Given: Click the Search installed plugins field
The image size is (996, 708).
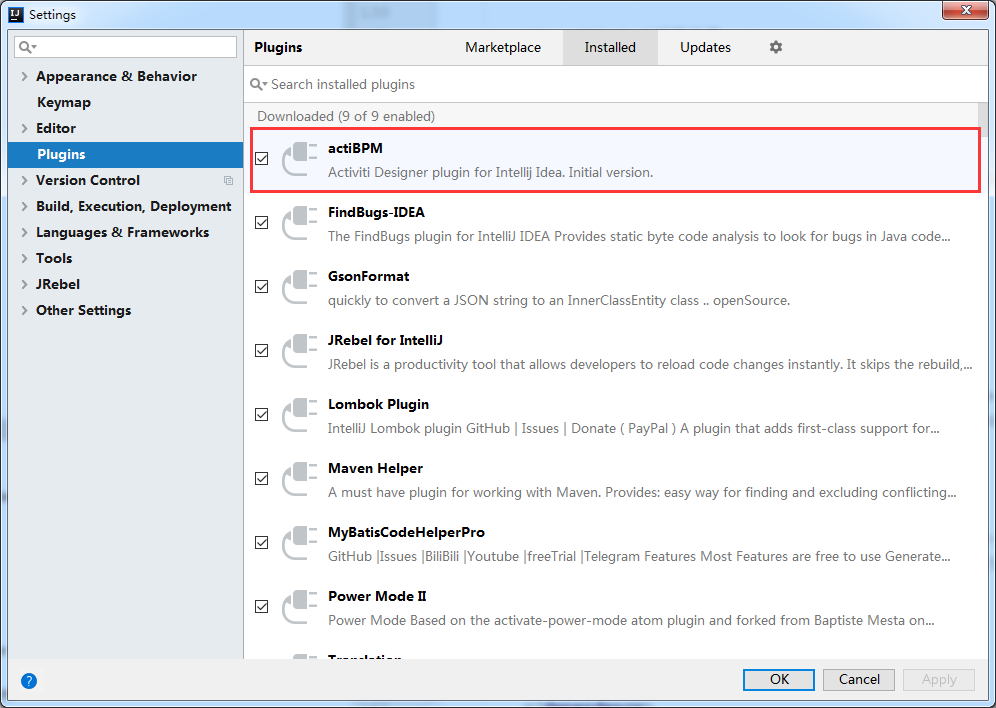Looking at the screenshot, I should pos(616,84).
